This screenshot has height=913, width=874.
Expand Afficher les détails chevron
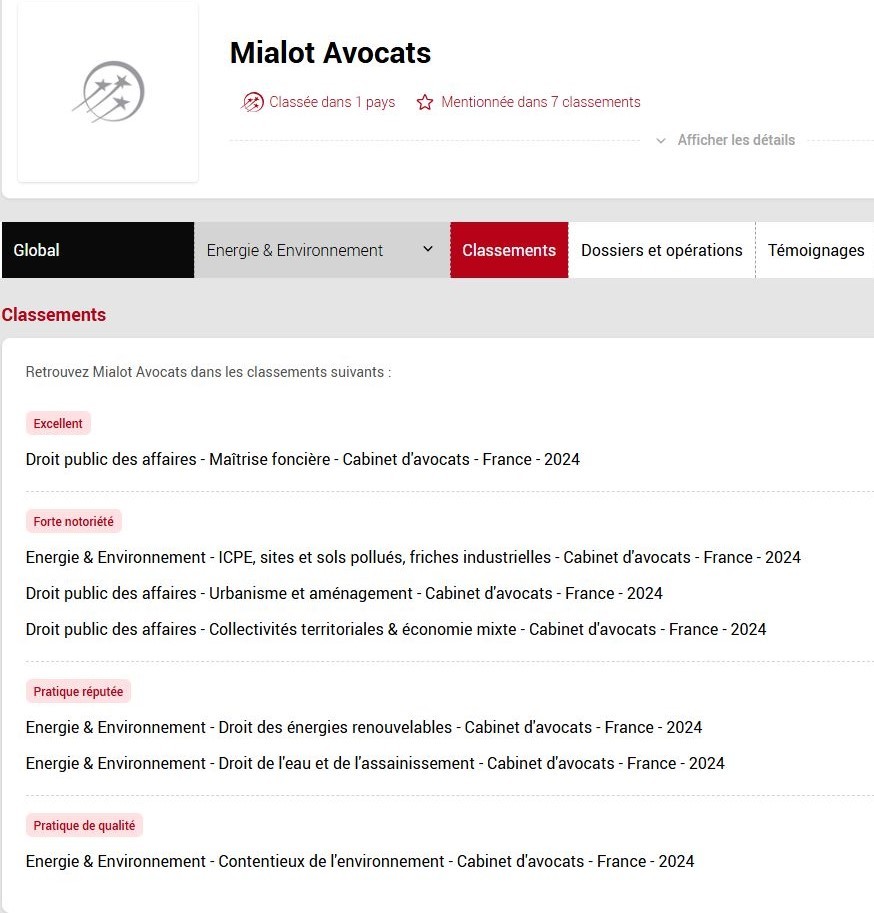(x=661, y=141)
